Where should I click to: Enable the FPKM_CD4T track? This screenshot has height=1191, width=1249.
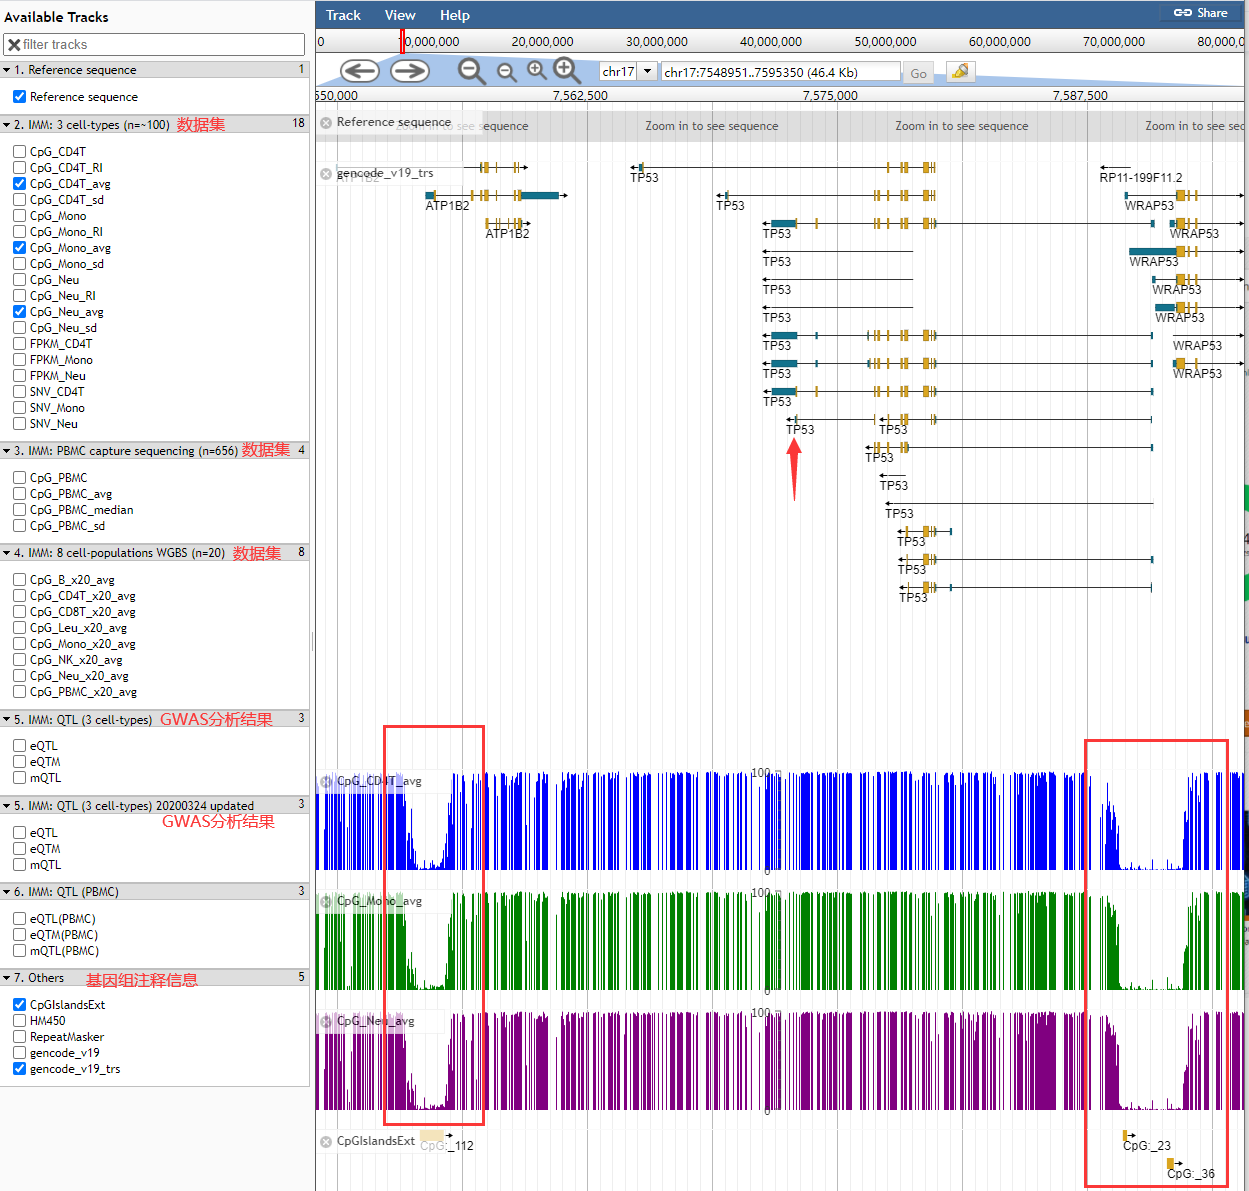point(19,344)
